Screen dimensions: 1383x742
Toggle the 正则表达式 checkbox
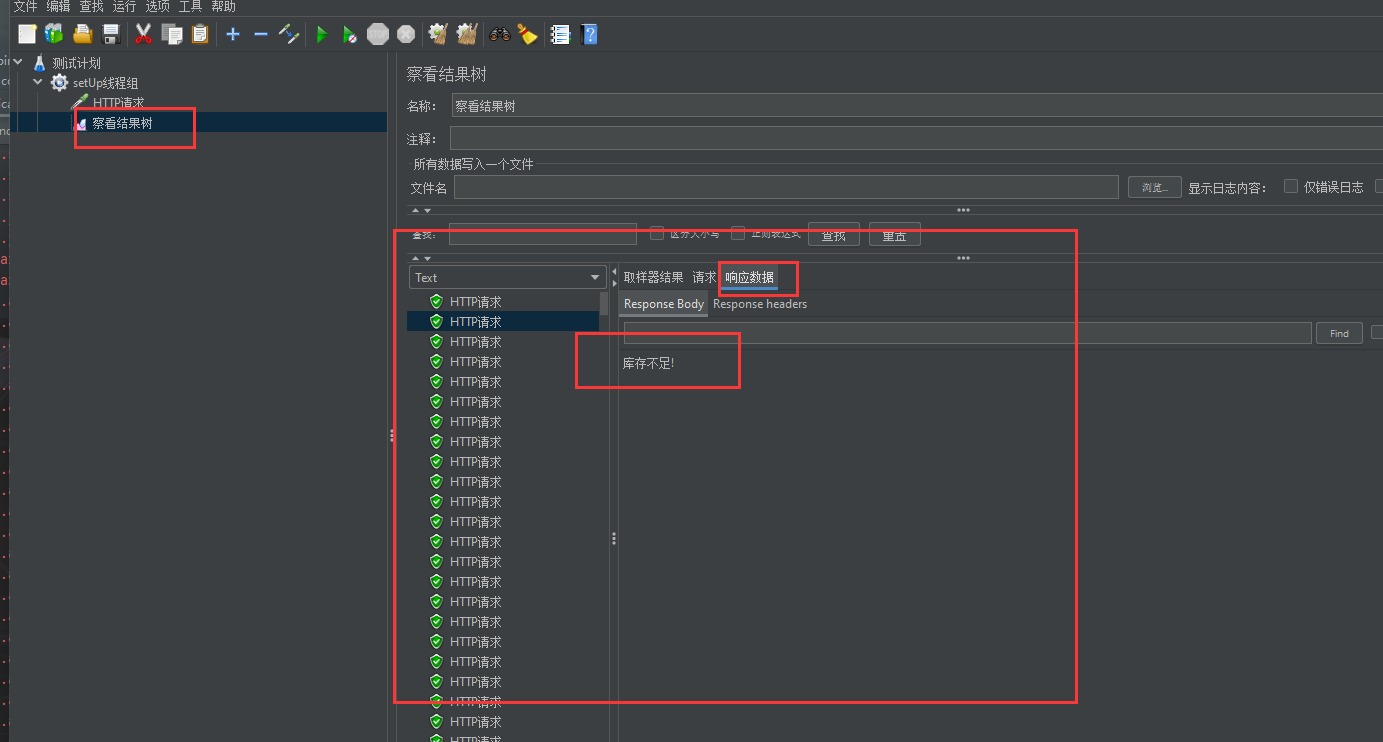[x=738, y=234]
